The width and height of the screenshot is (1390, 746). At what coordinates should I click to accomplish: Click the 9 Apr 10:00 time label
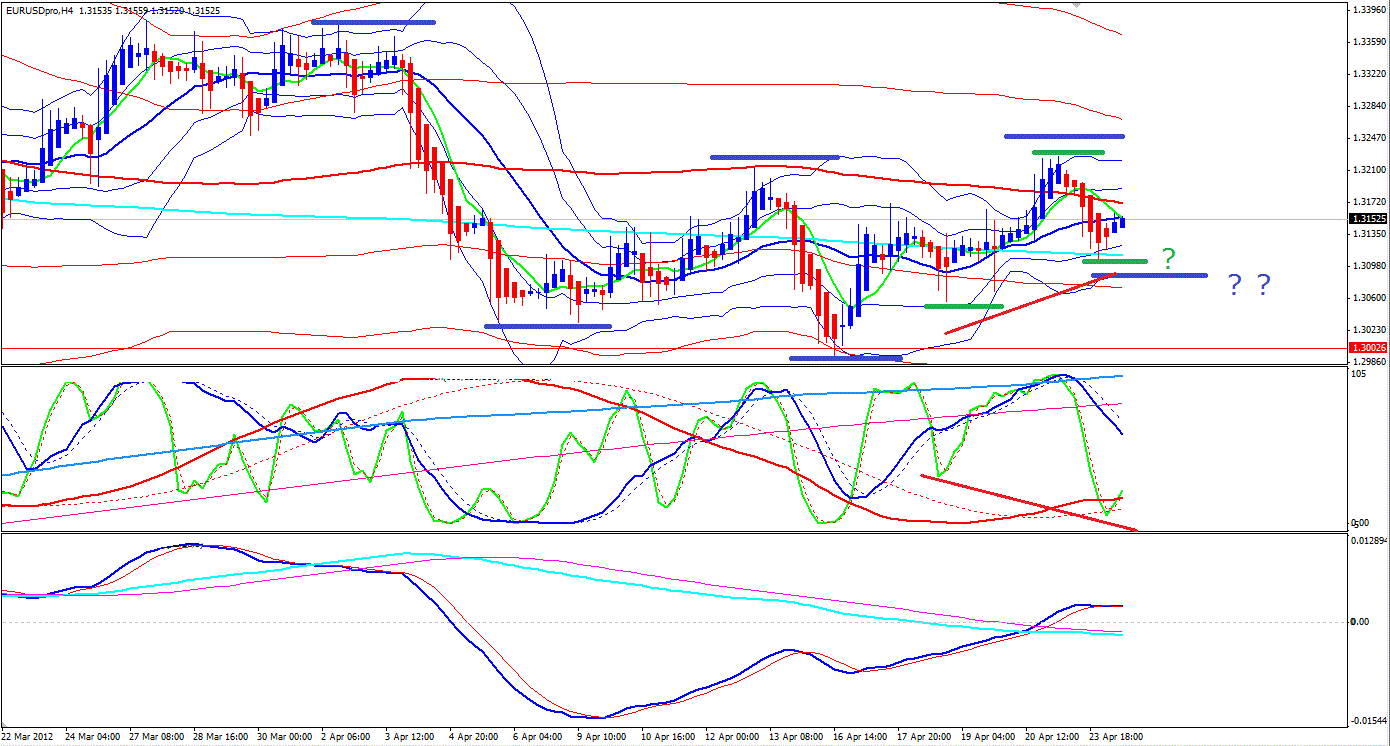click(x=604, y=736)
